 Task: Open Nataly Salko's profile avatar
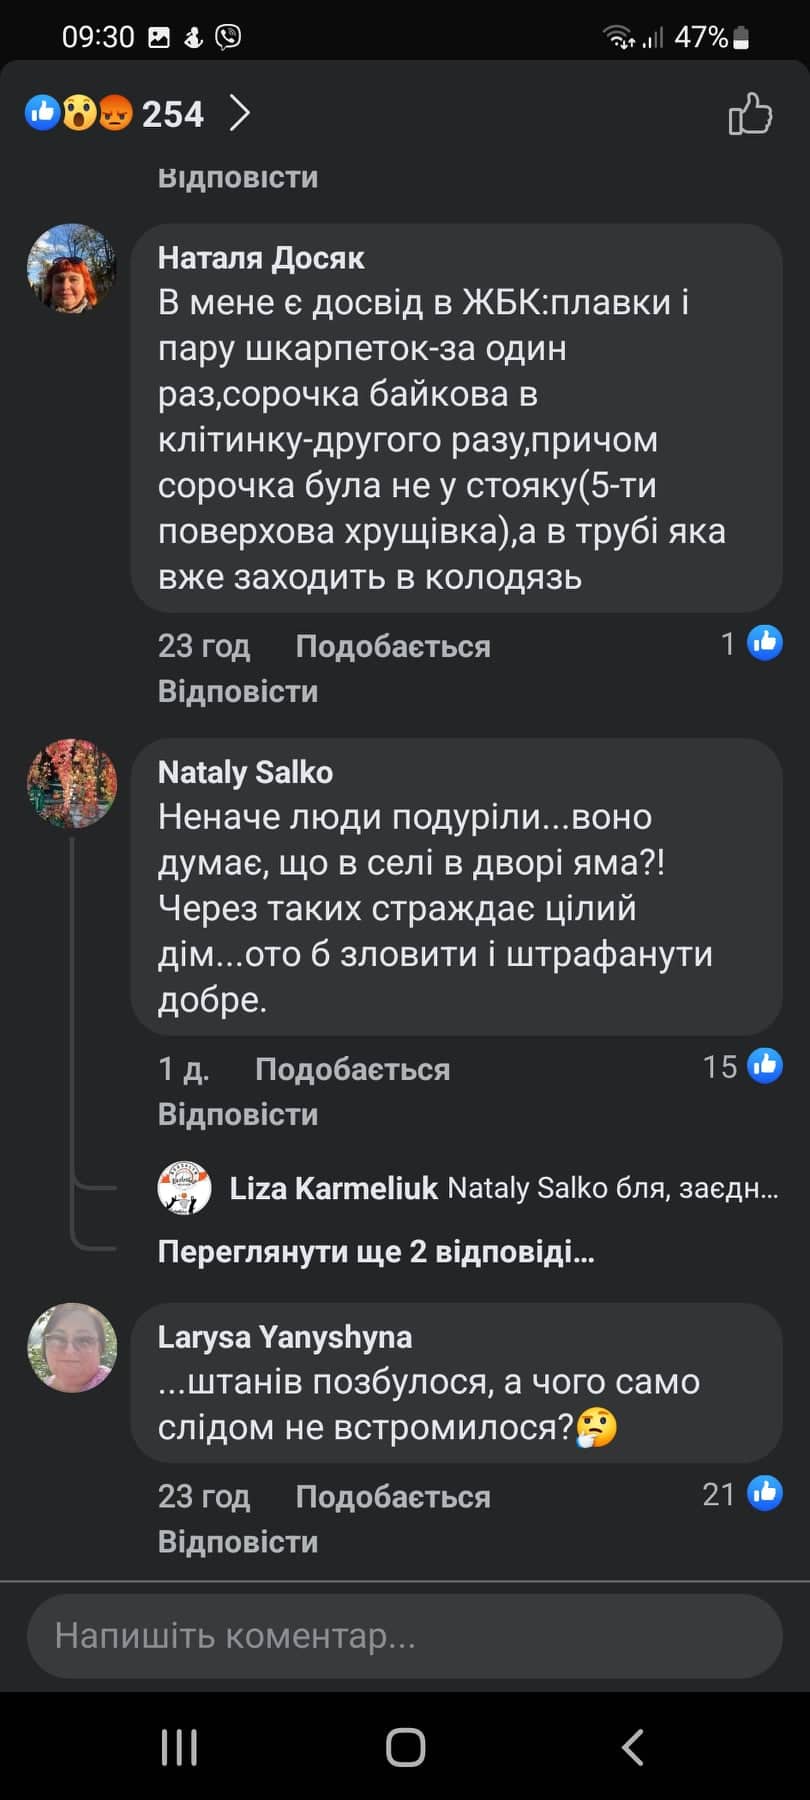pyautogui.click(x=71, y=783)
